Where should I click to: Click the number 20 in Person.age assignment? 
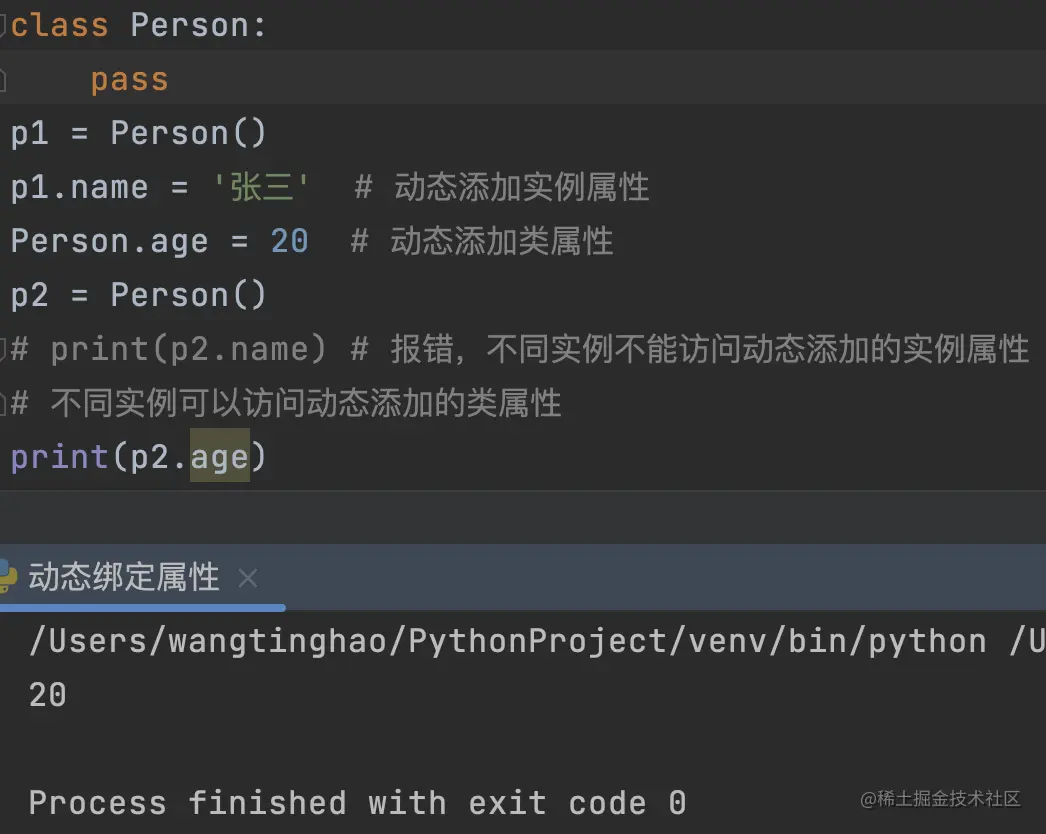click(289, 241)
